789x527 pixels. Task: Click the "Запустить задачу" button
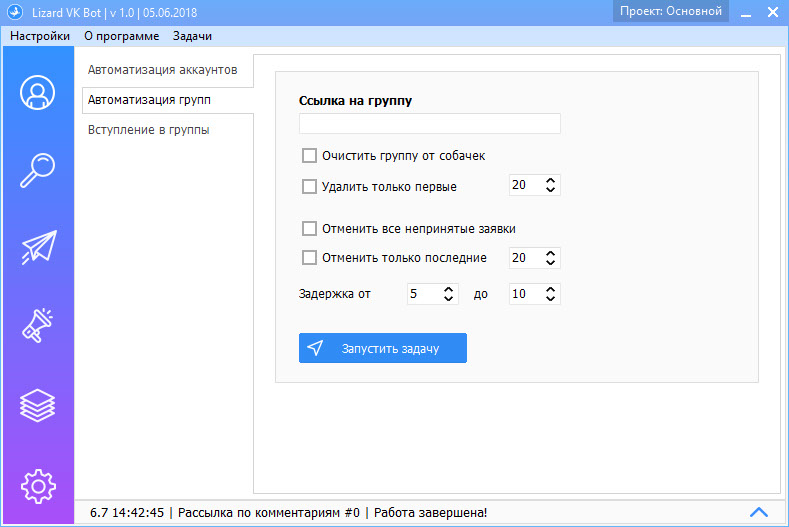(x=382, y=348)
